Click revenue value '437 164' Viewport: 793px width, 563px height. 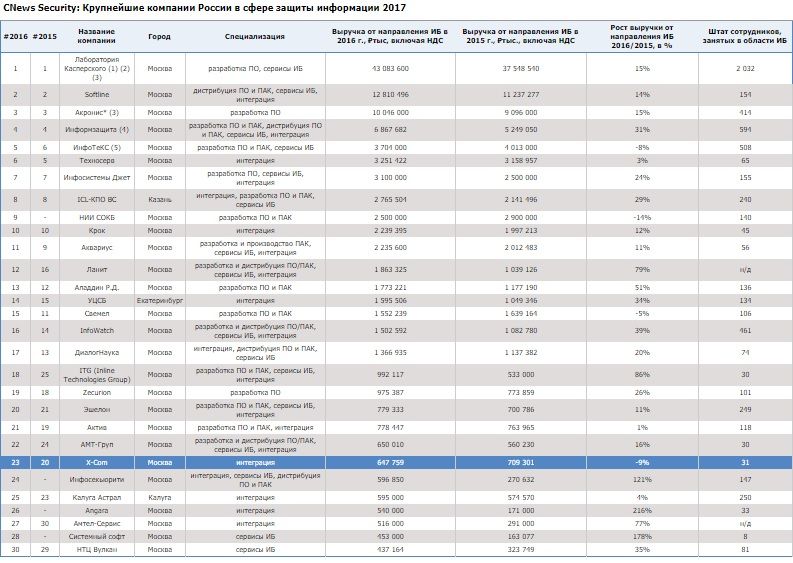[x=390, y=549]
